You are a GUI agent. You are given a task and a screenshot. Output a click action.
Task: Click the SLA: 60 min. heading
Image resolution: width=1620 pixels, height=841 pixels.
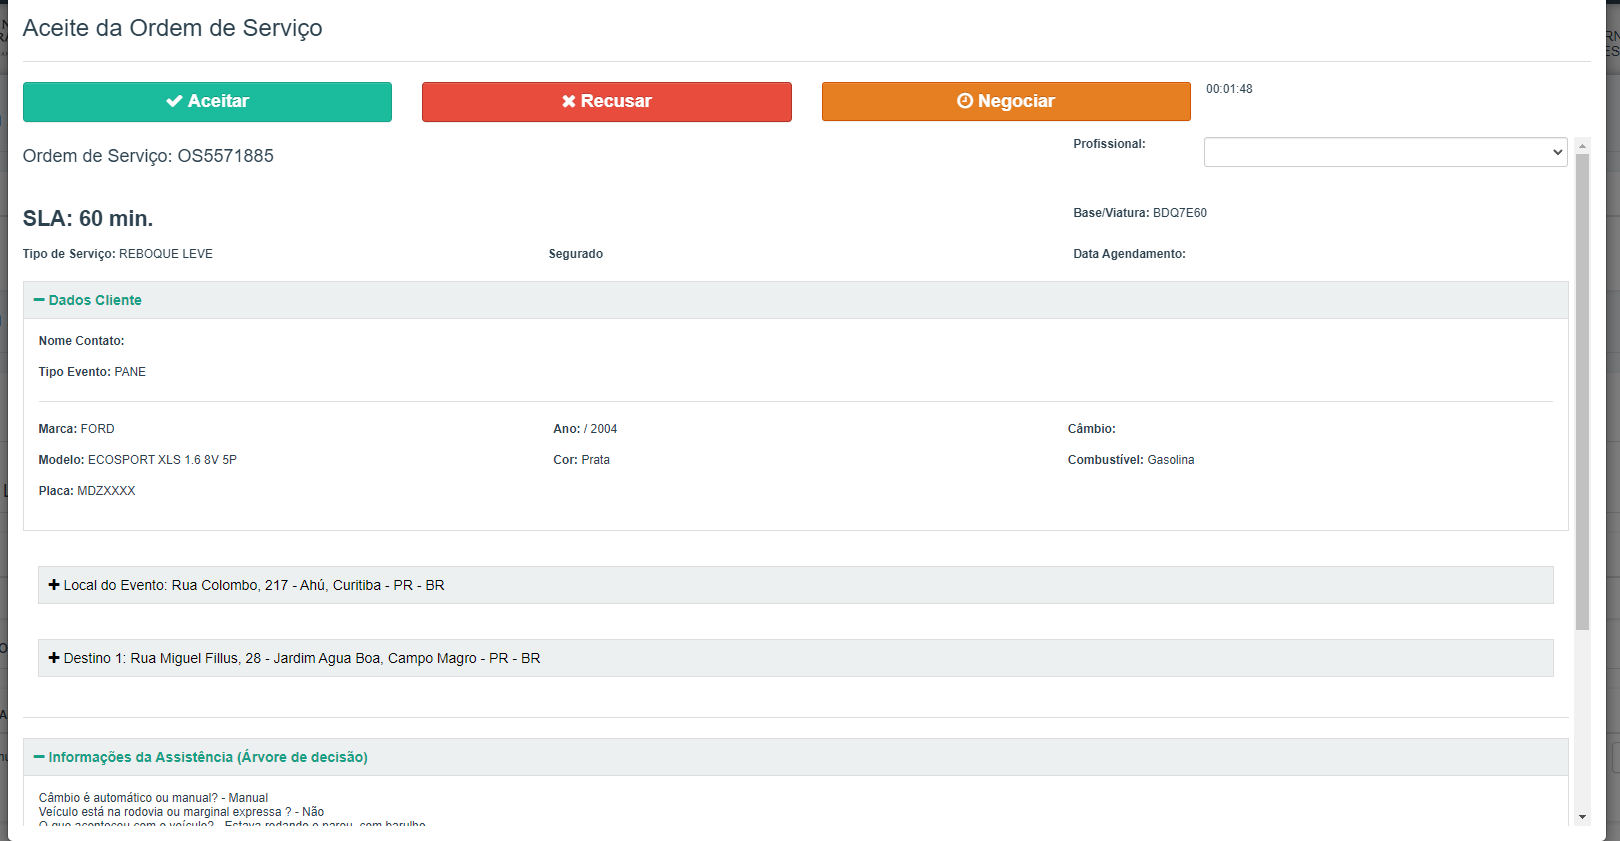pos(88,218)
